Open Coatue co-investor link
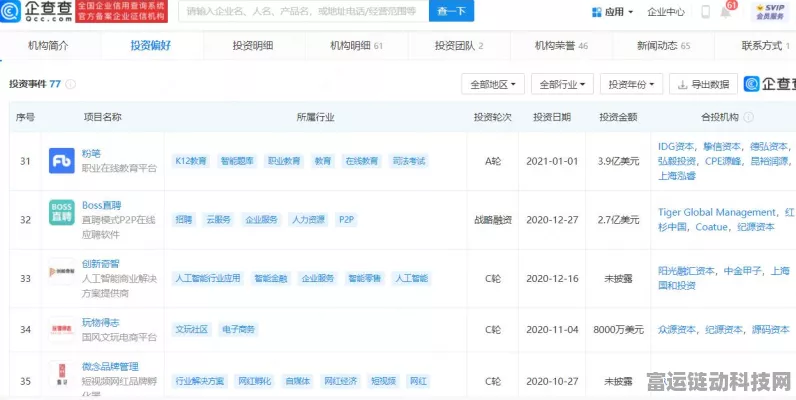The image size is (796, 400). click(x=711, y=227)
